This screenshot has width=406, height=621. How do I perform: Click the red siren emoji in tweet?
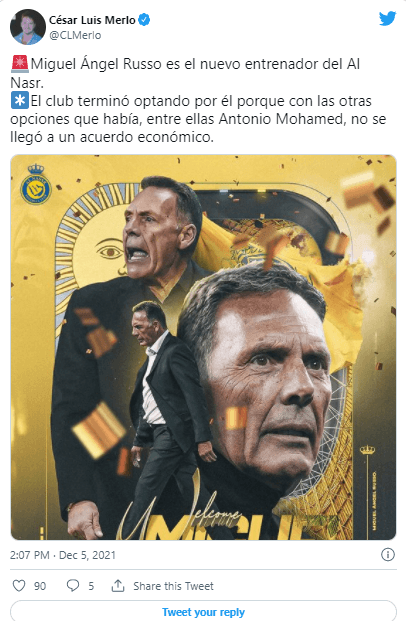point(19,64)
